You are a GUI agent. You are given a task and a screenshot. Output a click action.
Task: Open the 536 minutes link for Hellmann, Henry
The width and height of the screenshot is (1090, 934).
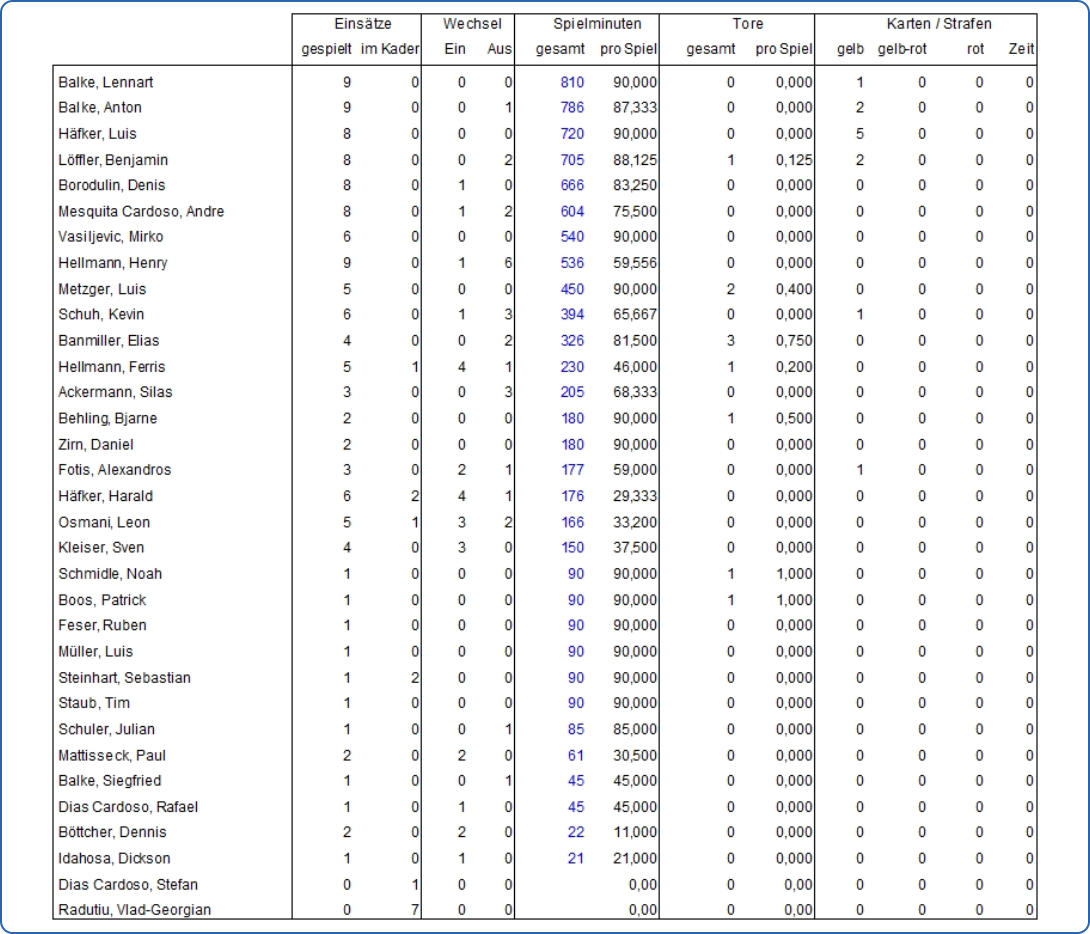[572, 263]
